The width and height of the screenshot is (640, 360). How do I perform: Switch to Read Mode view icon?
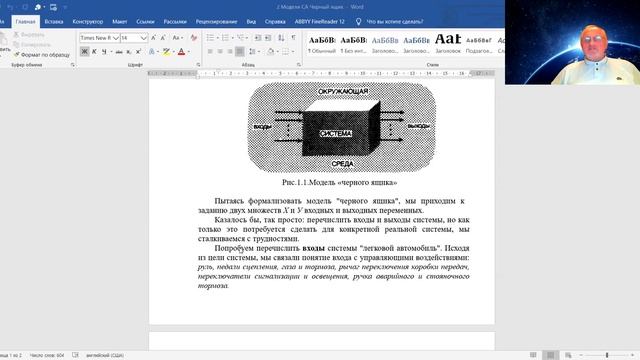533,356
